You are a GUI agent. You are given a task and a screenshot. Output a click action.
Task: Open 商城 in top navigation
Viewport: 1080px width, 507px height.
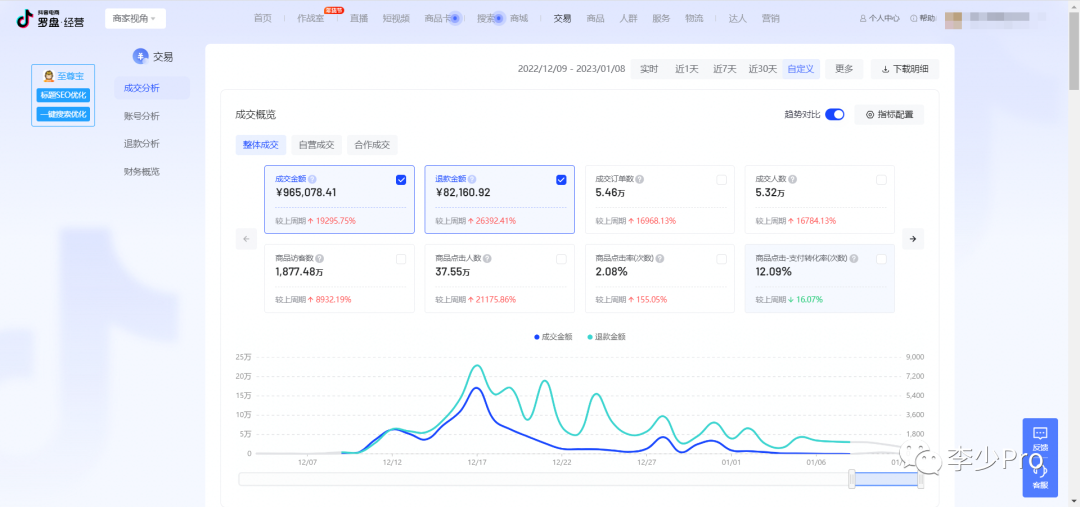click(519, 19)
